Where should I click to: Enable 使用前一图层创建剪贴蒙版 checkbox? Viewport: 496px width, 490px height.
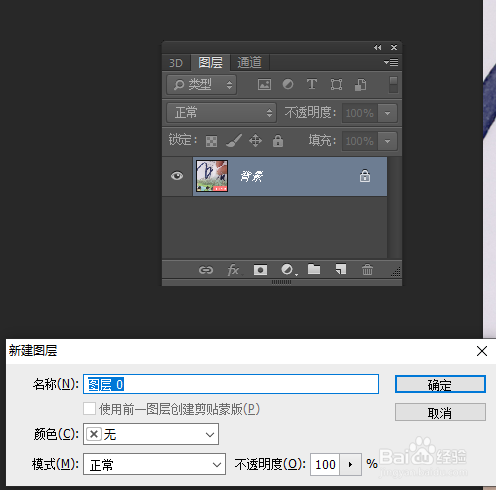[x=89, y=409]
